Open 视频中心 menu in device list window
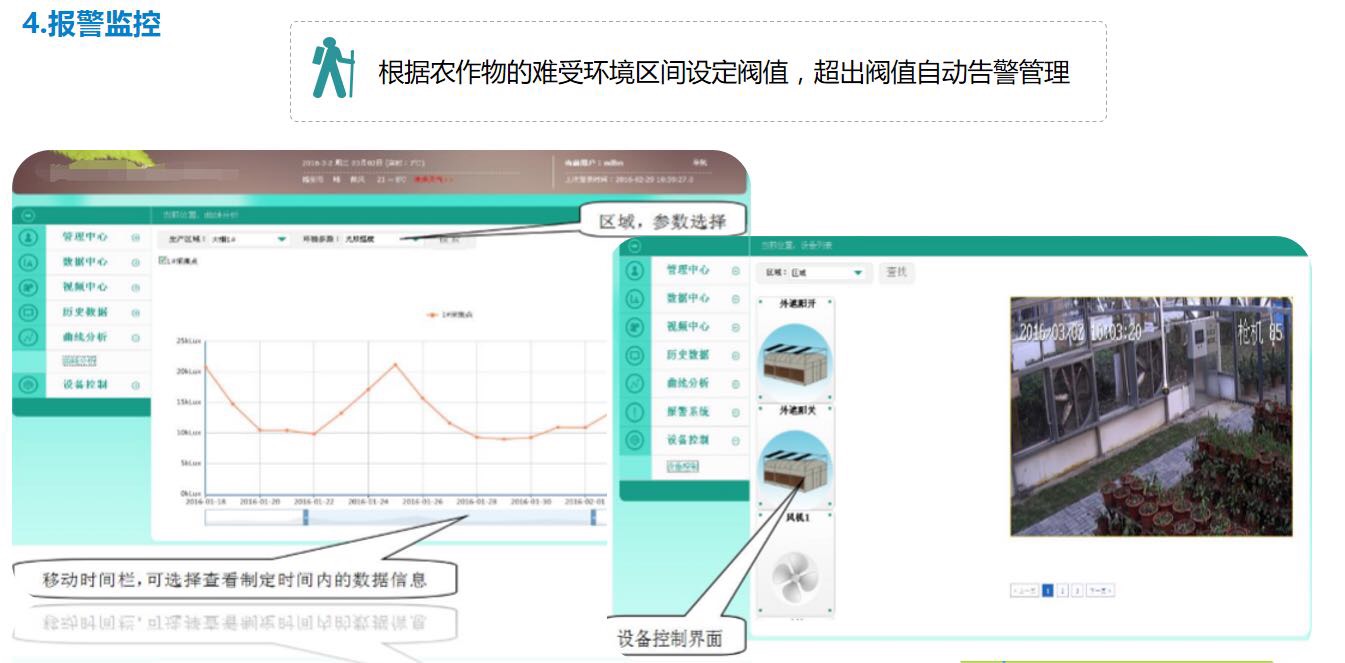 [688, 326]
